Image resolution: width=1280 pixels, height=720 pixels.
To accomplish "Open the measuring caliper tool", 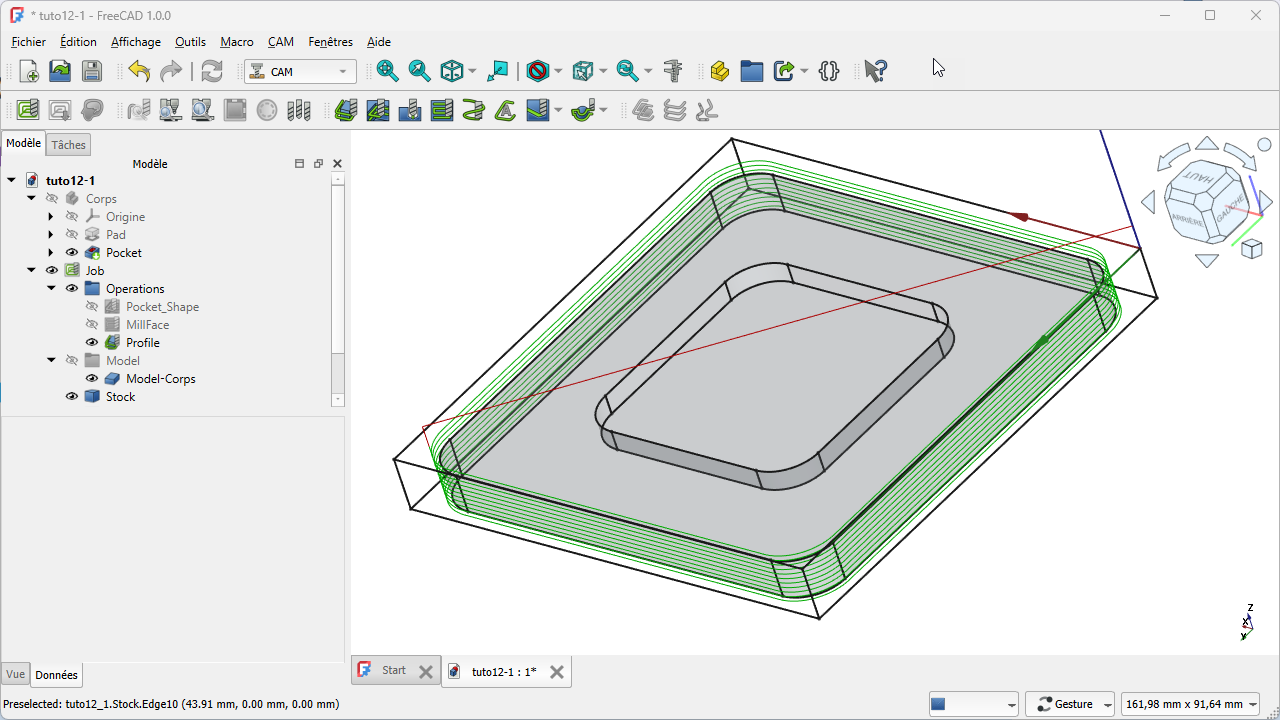I will tap(673, 71).
